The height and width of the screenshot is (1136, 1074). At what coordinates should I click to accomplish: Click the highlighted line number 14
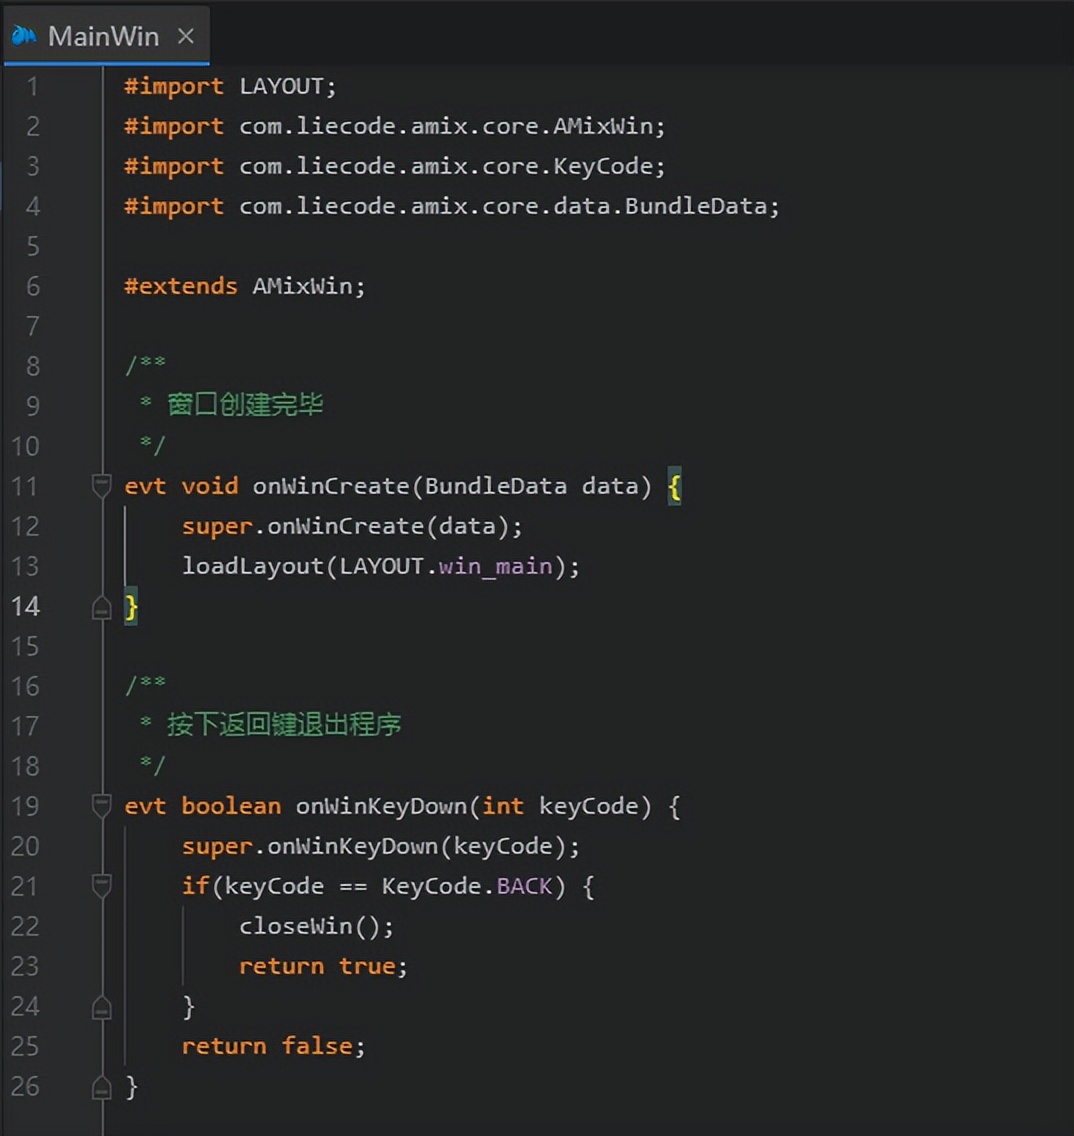(26, 606)
